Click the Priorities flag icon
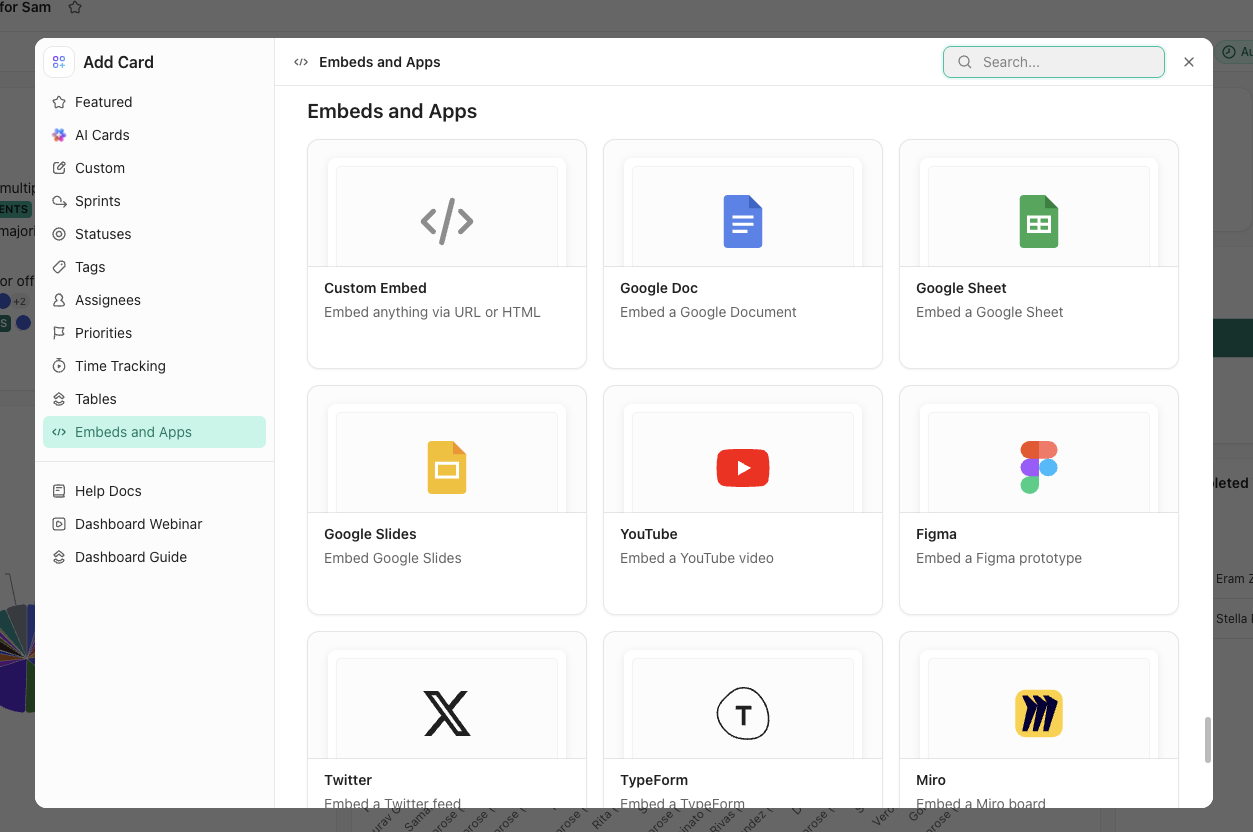1253x832 pixels. 59,333
